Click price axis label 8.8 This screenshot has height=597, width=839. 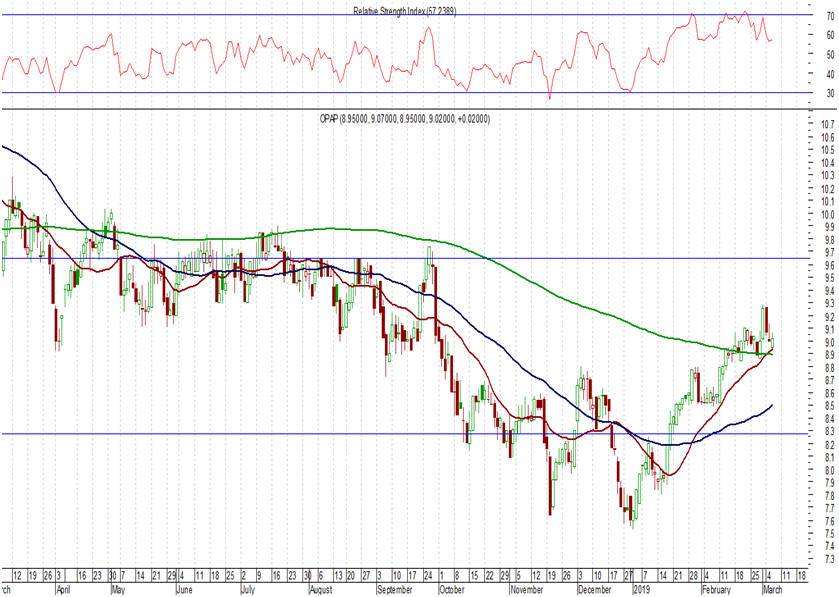pos(829,368)
